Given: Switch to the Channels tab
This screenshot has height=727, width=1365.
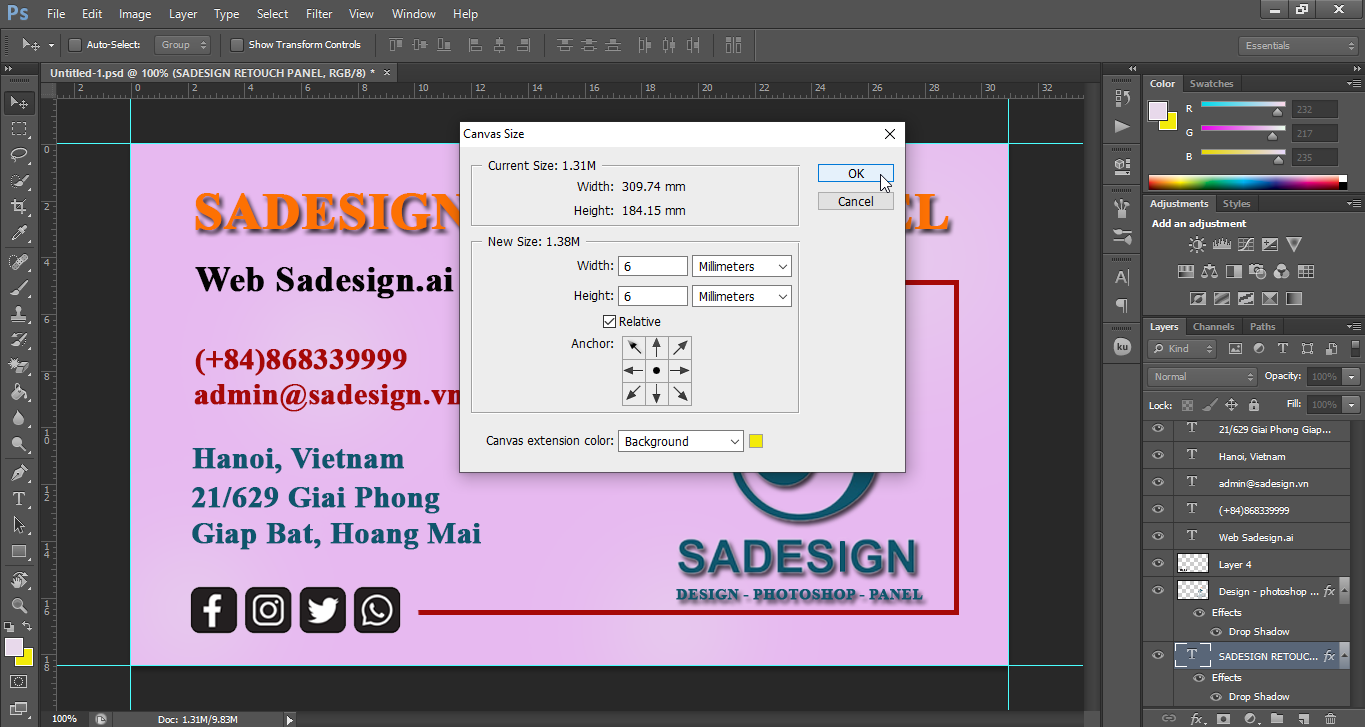Looking at the screenshot, I should click(1213, 327).
